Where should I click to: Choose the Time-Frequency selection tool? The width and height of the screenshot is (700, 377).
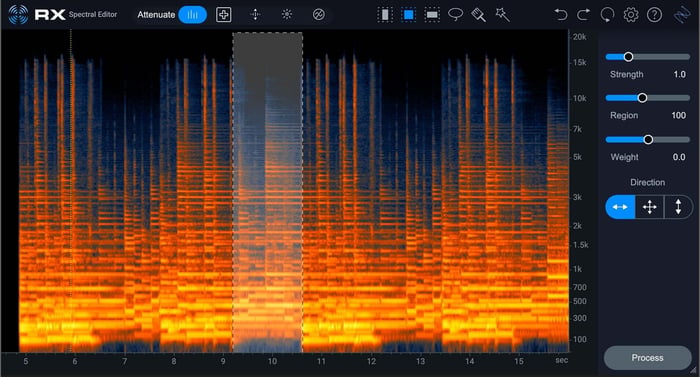[x=408, y=15]
